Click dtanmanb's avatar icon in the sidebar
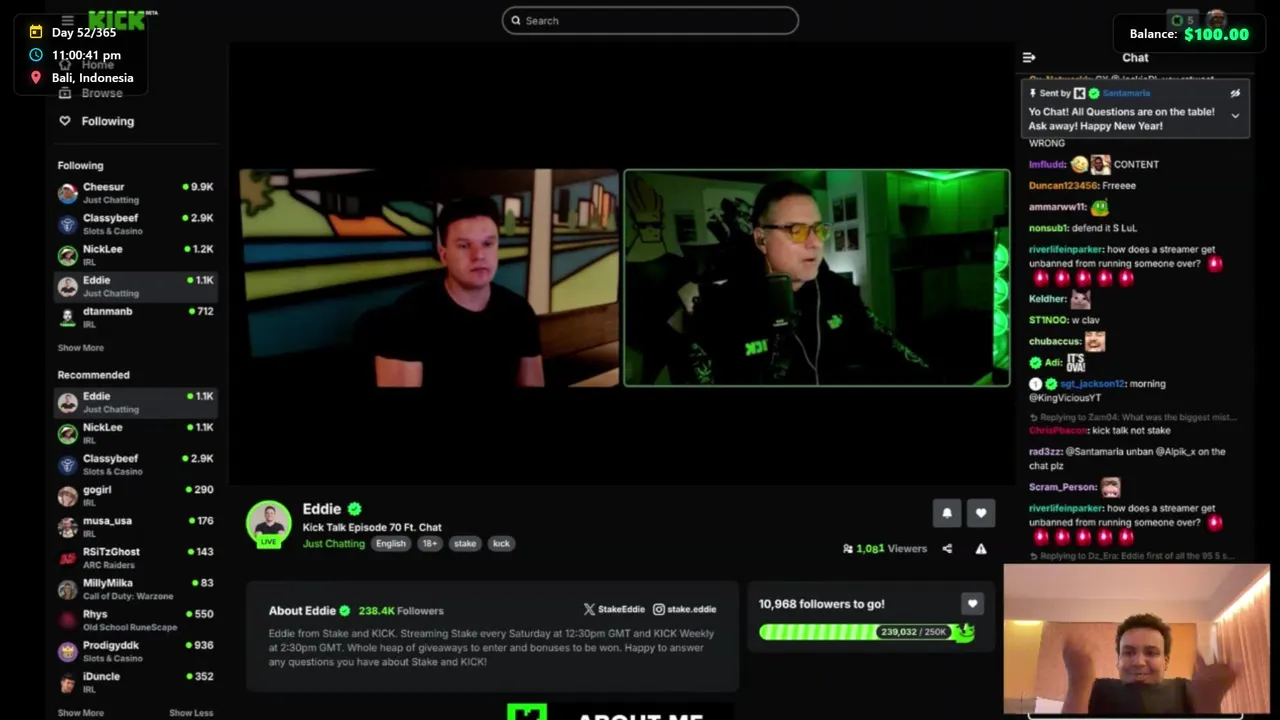The image size is (1280, 720). pos(67,317)
